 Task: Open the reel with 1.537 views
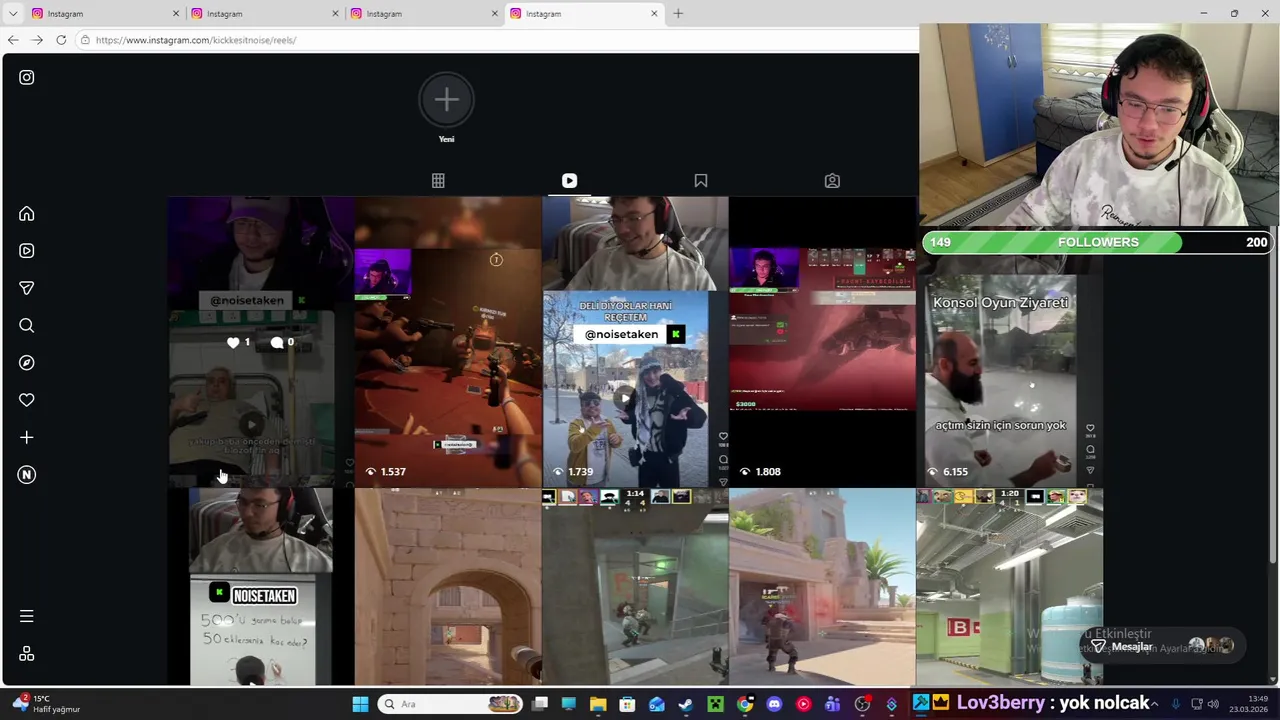pos(448,341)
